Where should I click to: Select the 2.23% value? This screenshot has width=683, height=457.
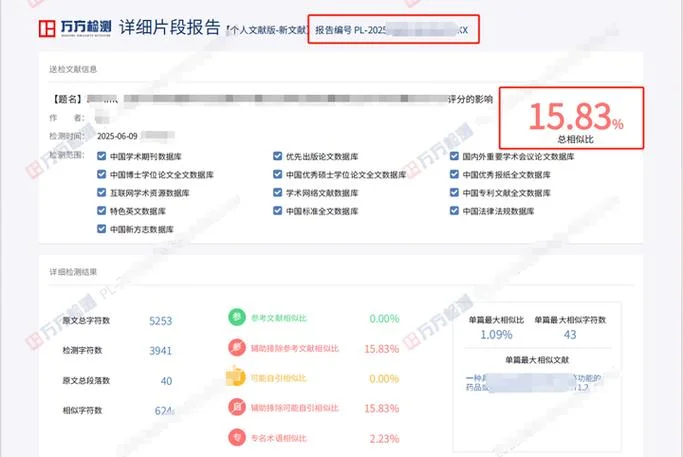(384, 439)
